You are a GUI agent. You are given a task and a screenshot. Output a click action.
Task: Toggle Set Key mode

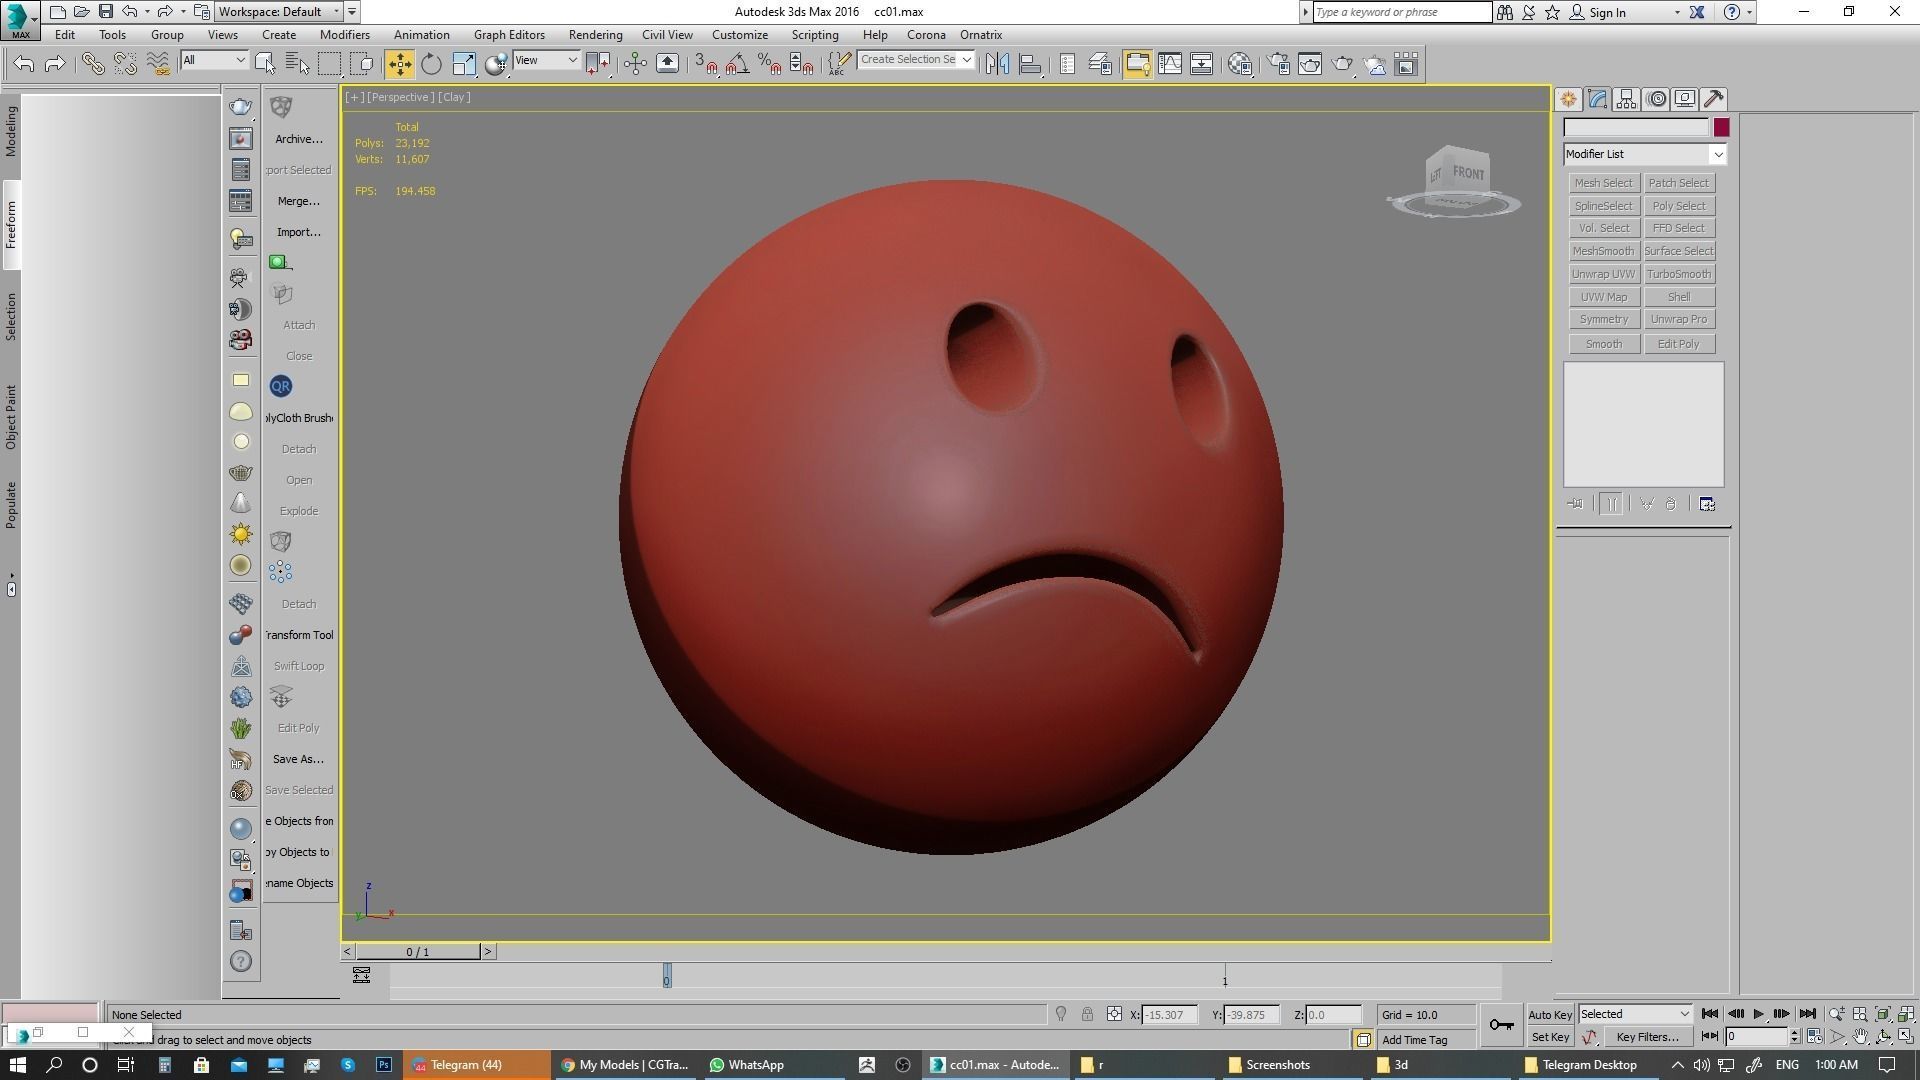(1550, 1037)
